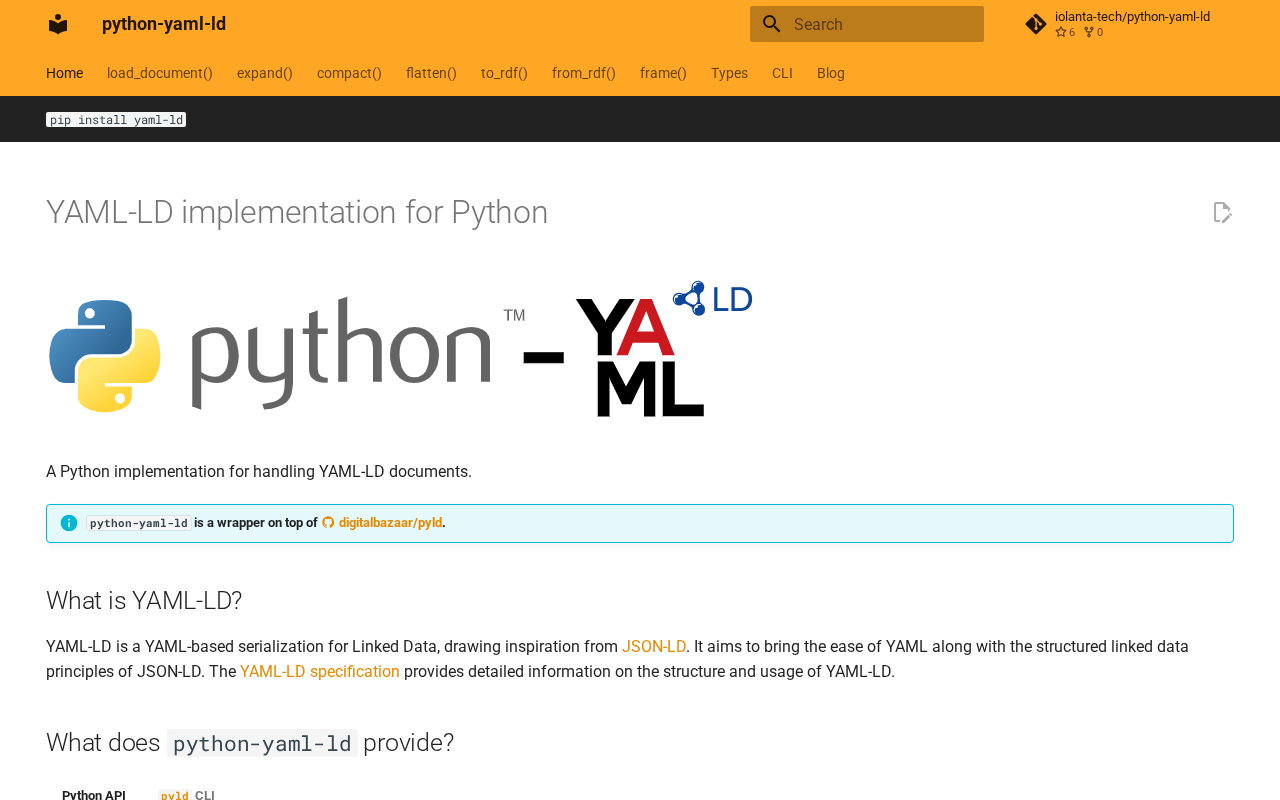Click the book logo icon in header

[58, 24]
